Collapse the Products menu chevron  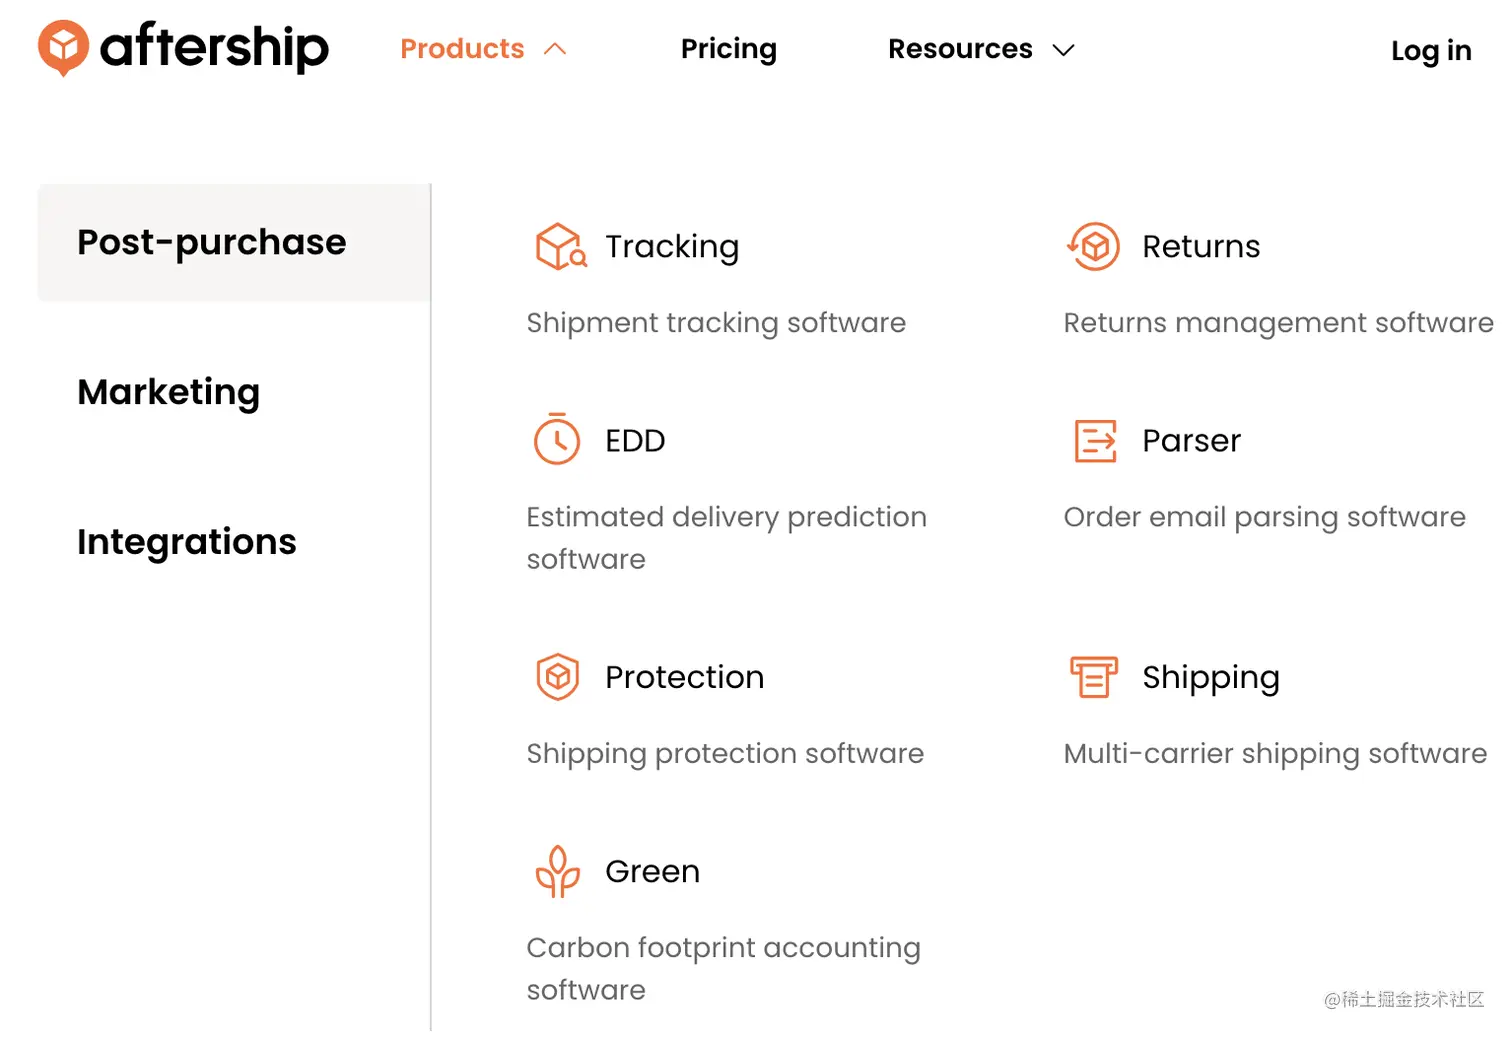555,49
